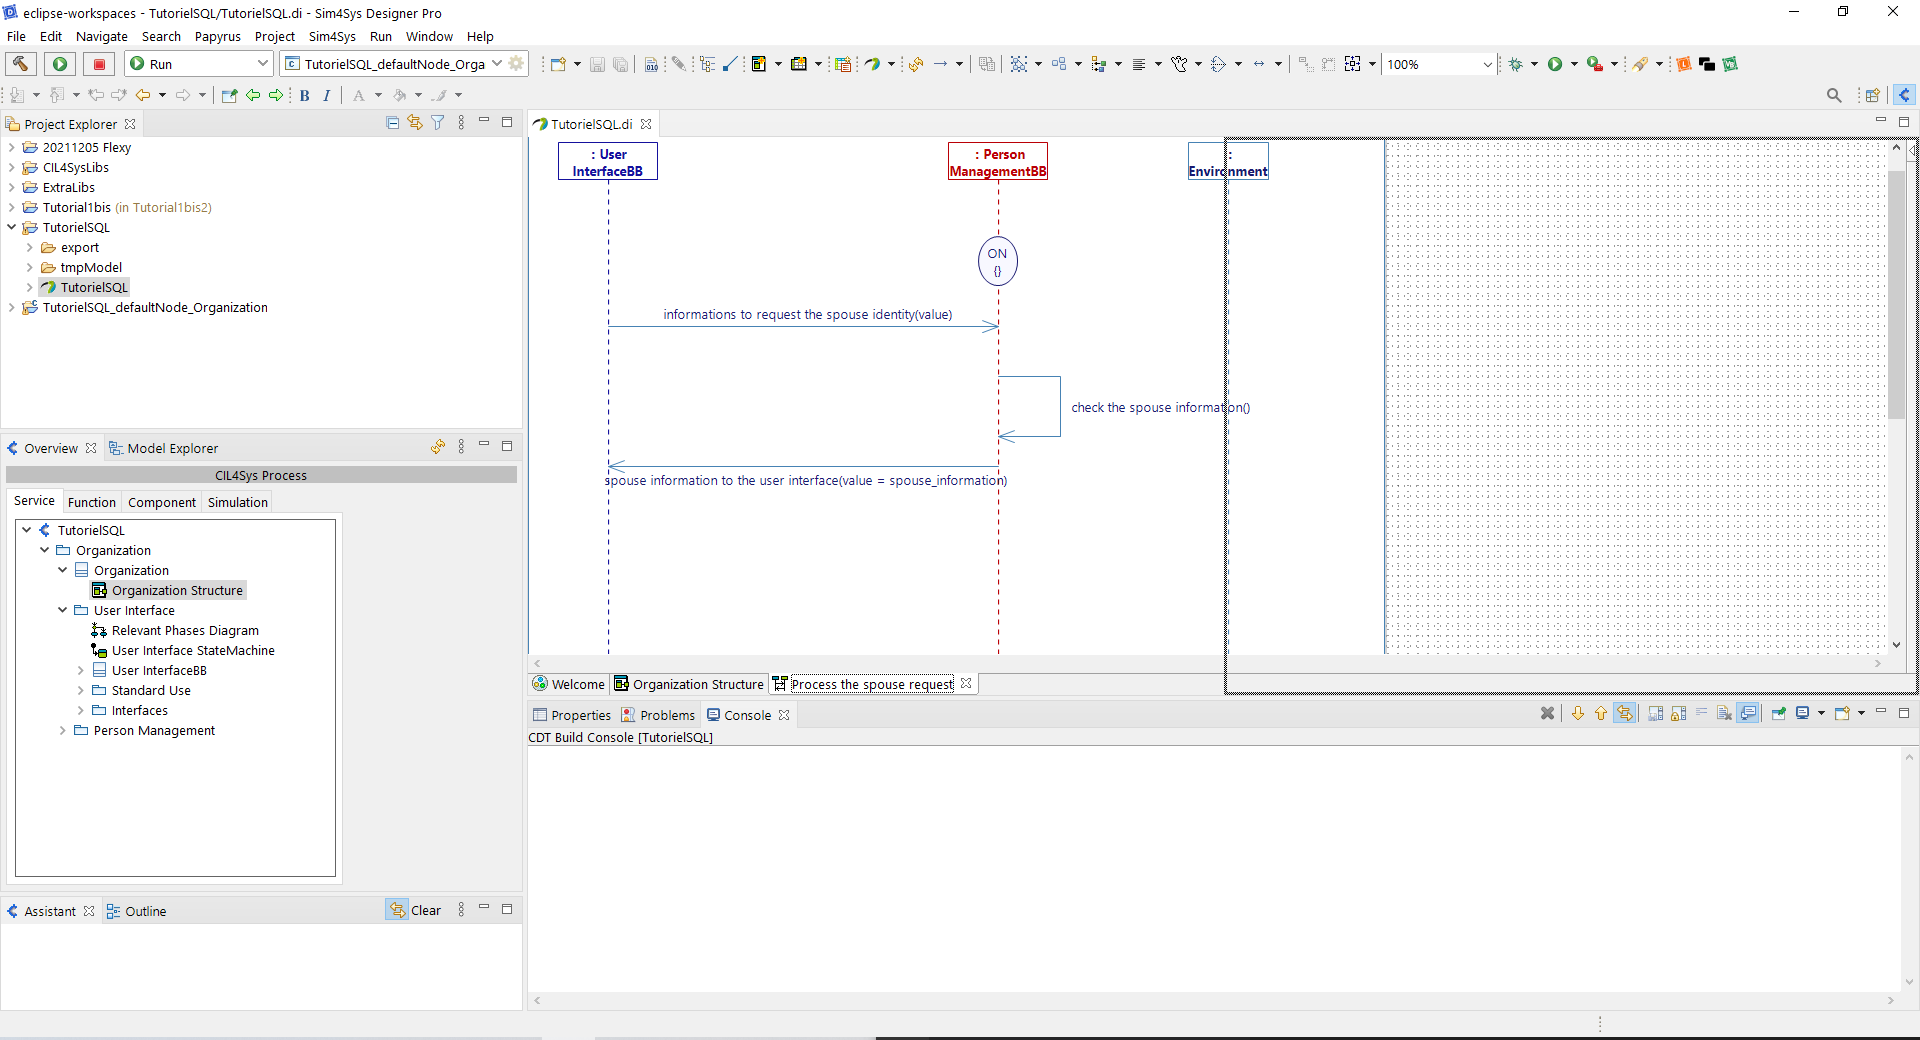1920x1040 pixels.
Task: Click Clear Console document icon
Action: pos(1724,713)
